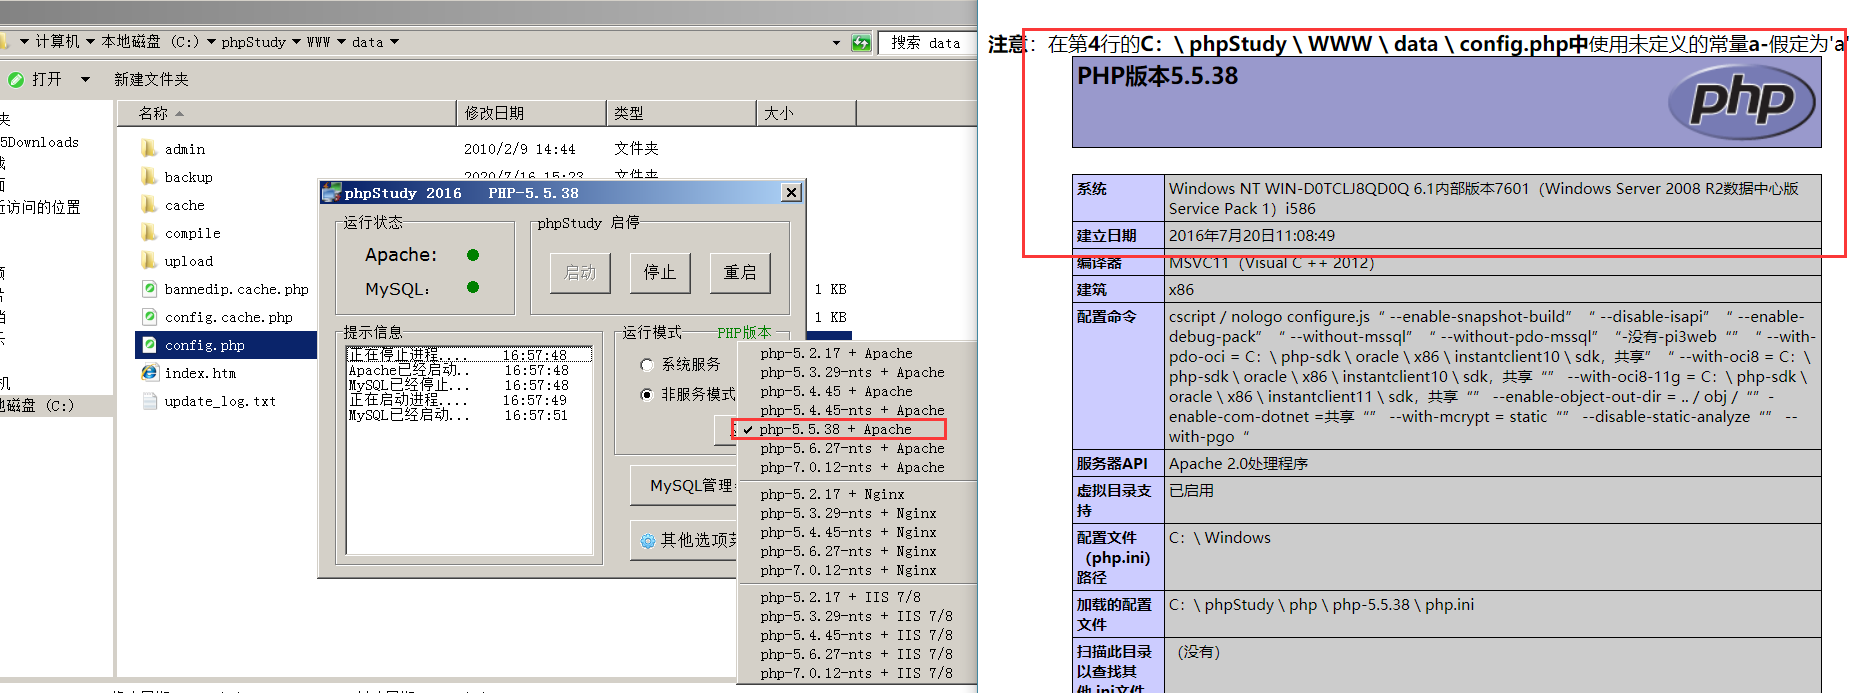Click the 搜索 data search box
This screenshot has height=693, width=1867.
pyautogui.click(x=928, y=42)
